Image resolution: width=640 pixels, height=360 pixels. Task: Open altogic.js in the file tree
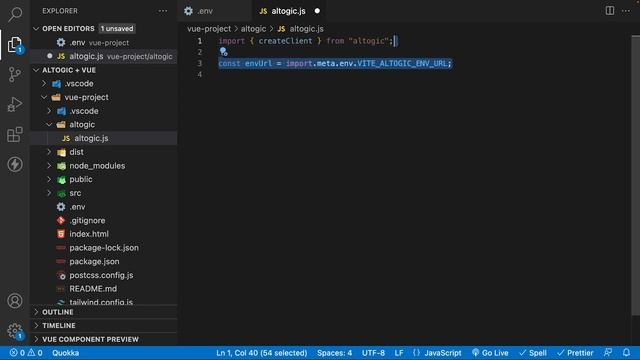click(x=104, y=138)
